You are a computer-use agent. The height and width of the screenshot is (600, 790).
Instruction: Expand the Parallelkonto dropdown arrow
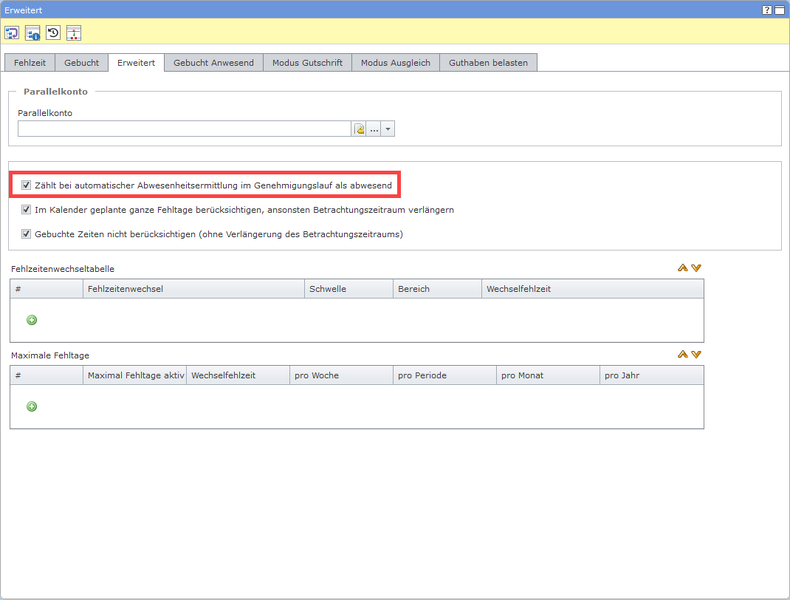pos(389,129)
